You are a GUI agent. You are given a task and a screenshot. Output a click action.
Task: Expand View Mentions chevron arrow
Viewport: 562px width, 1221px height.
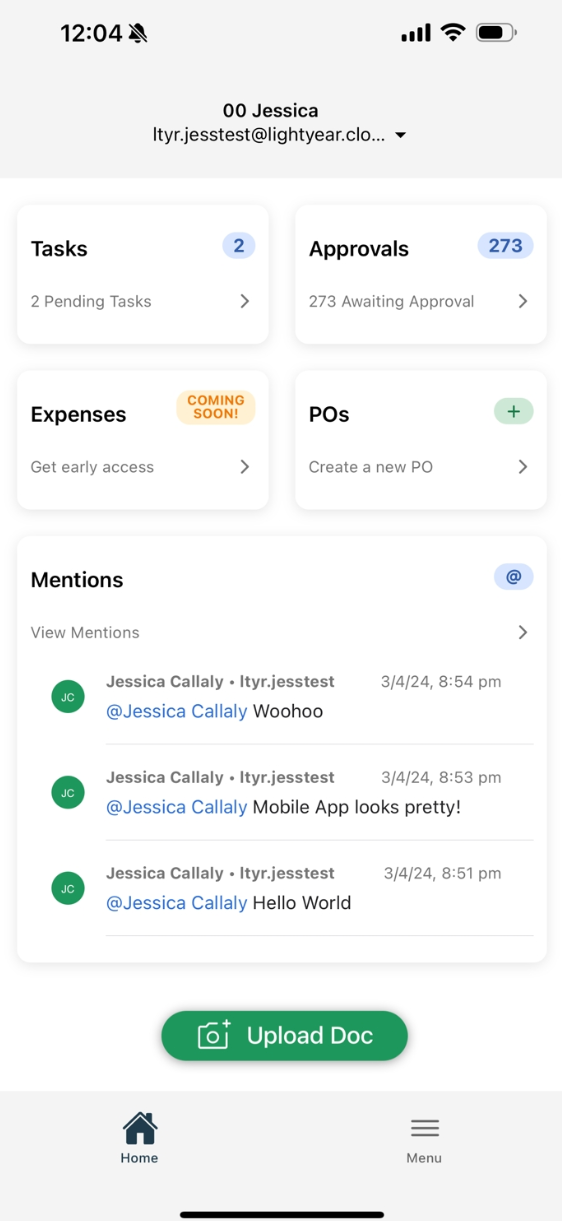click(x=523, y=632)
